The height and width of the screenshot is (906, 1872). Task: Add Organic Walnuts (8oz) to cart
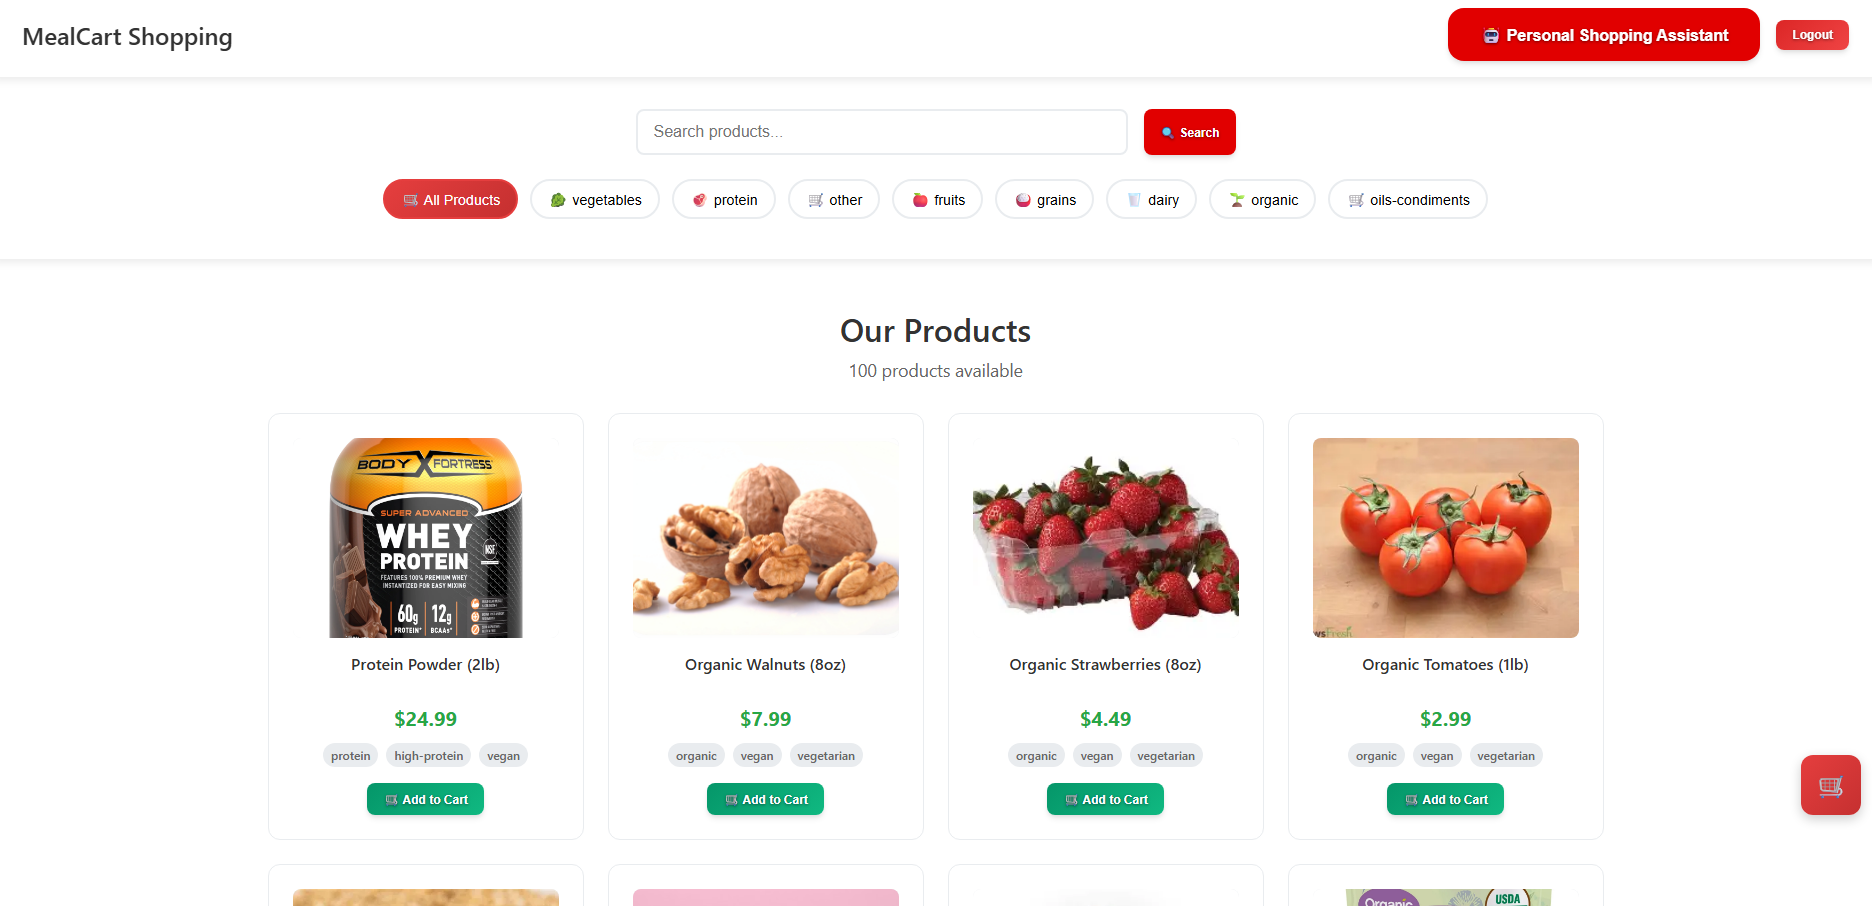click(x=765, y=799)
